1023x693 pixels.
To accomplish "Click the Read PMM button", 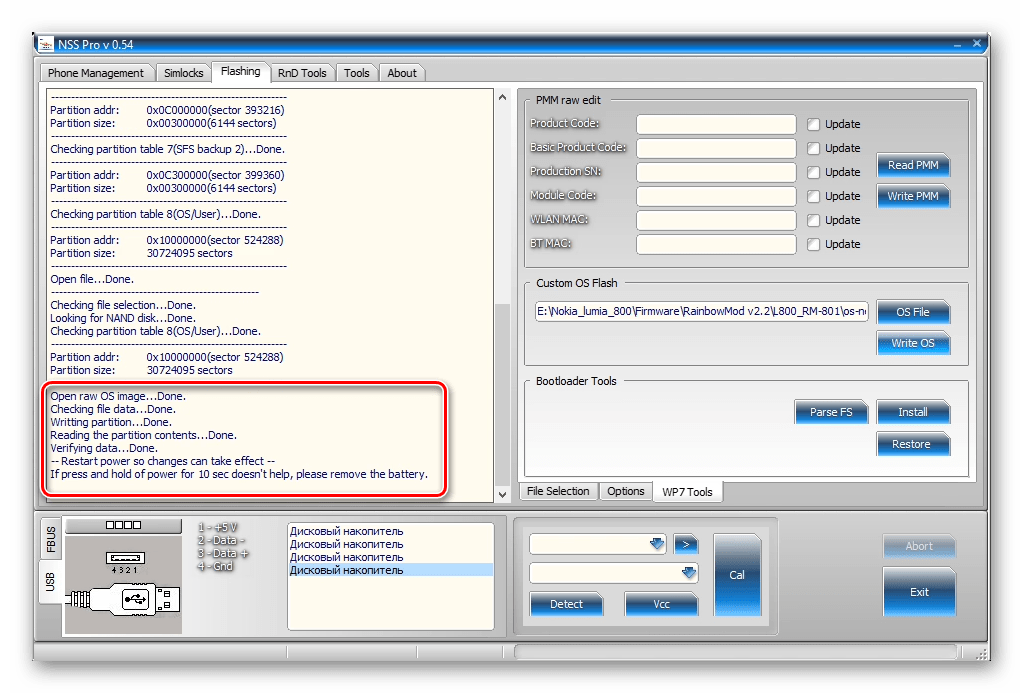I will pyautogui.click(x=913, y=165).
